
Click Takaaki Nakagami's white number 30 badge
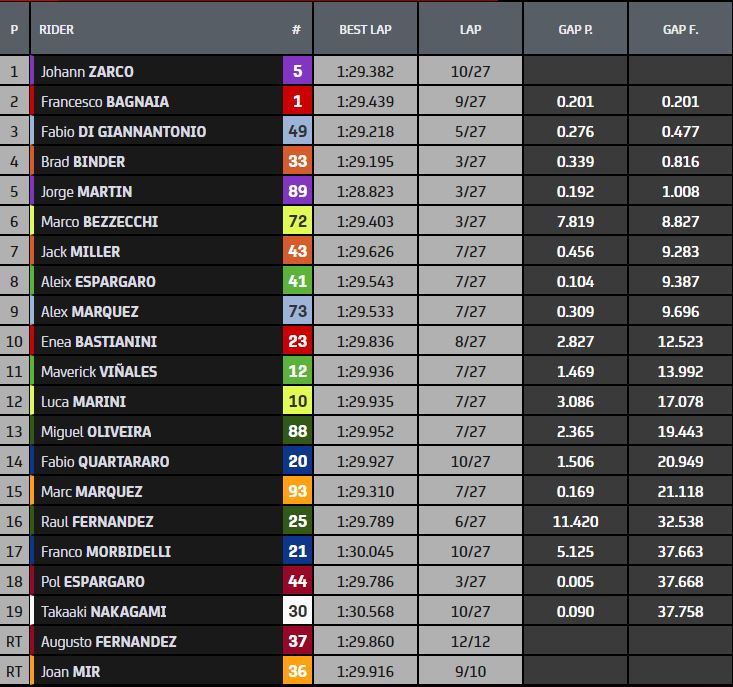[x=297, y=611]
